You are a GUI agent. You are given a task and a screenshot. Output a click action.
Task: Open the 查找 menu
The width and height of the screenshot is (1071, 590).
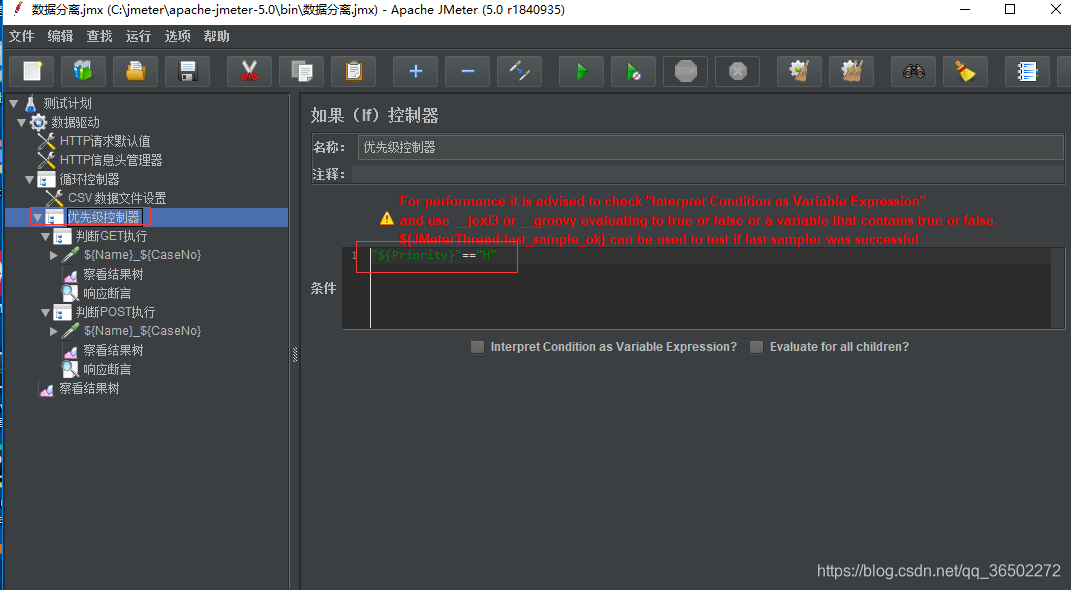(x=99, y=36)
